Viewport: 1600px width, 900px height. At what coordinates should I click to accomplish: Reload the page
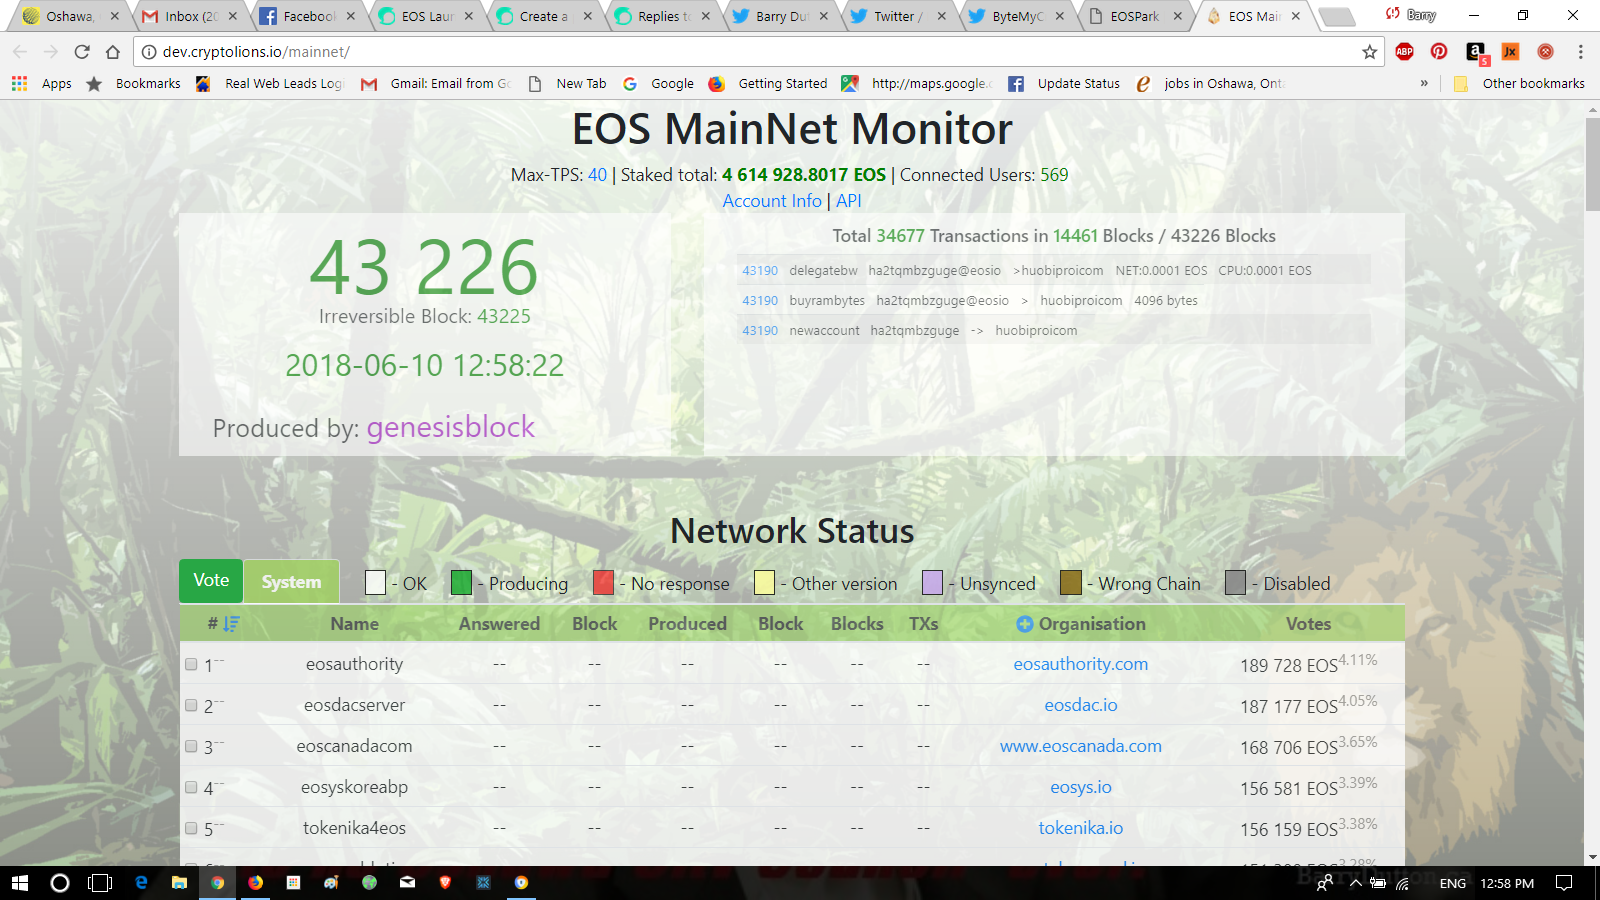[82, 52]
